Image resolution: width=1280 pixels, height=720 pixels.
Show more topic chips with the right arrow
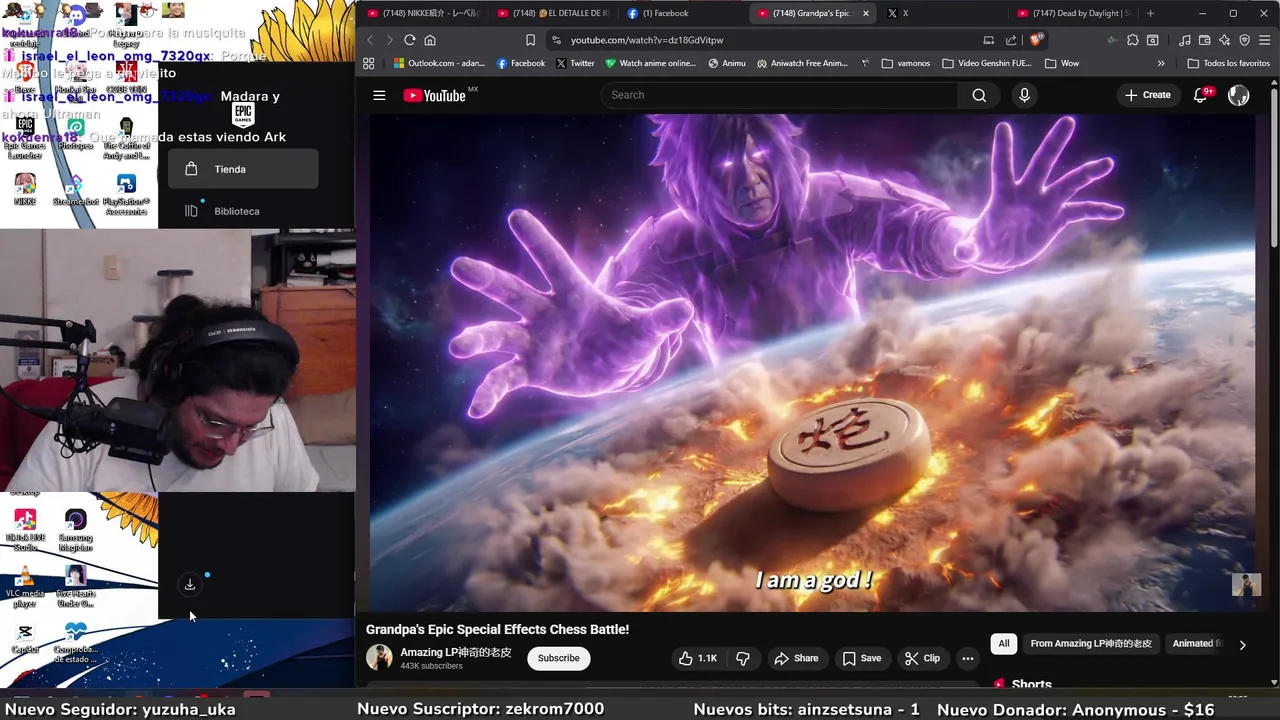(1242, 645)
